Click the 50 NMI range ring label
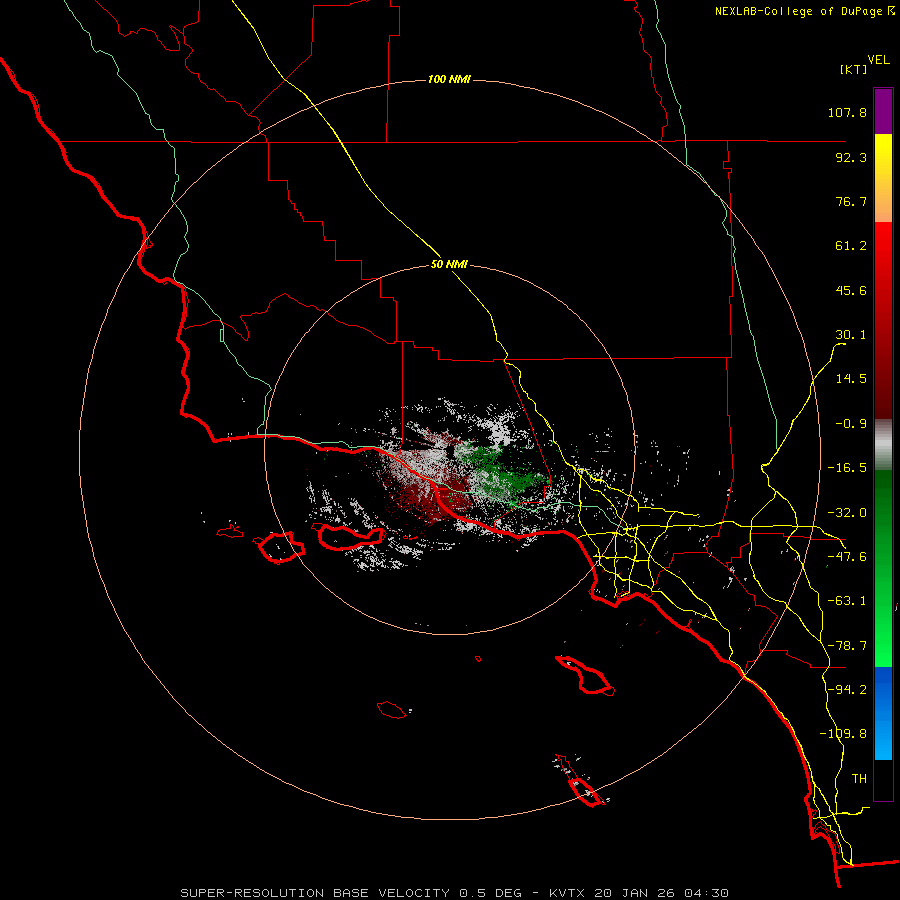The width and height of the screenshot is (900, 900). (449, 265)
